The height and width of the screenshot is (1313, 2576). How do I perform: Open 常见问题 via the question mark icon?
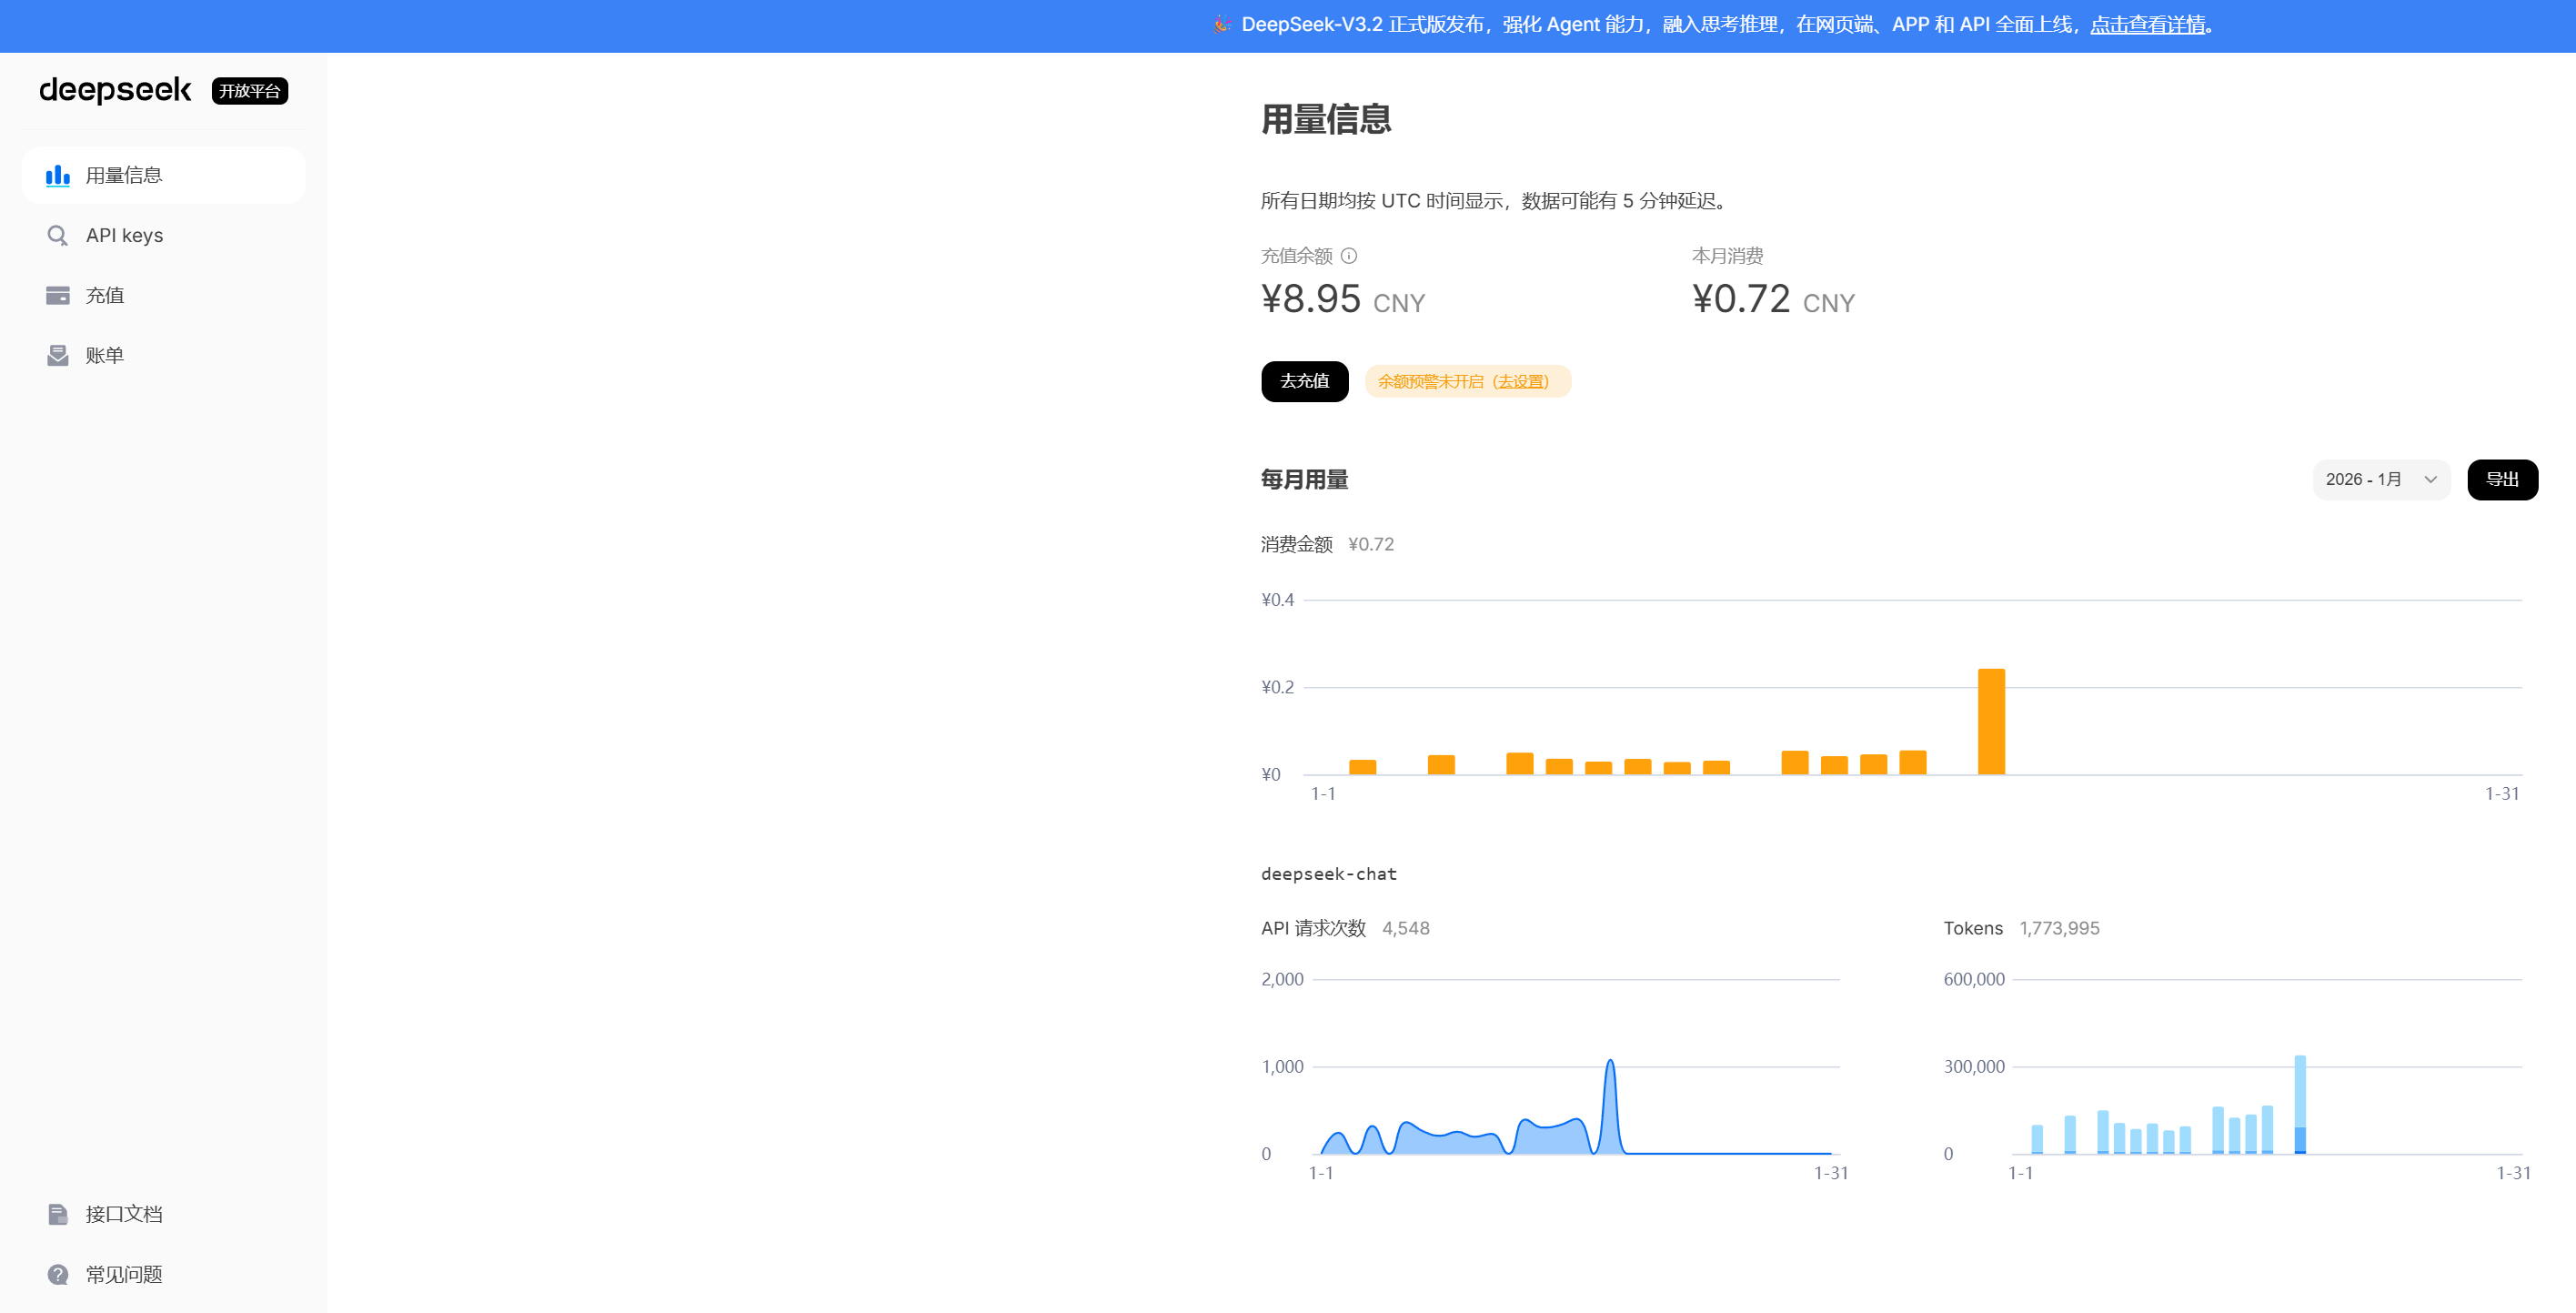point(58,1274)
